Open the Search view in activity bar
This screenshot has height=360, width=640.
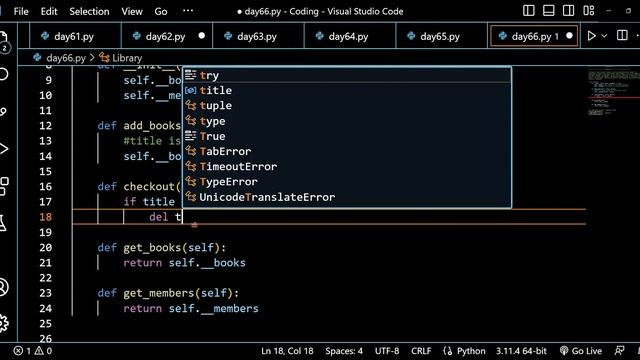[3, 74]
